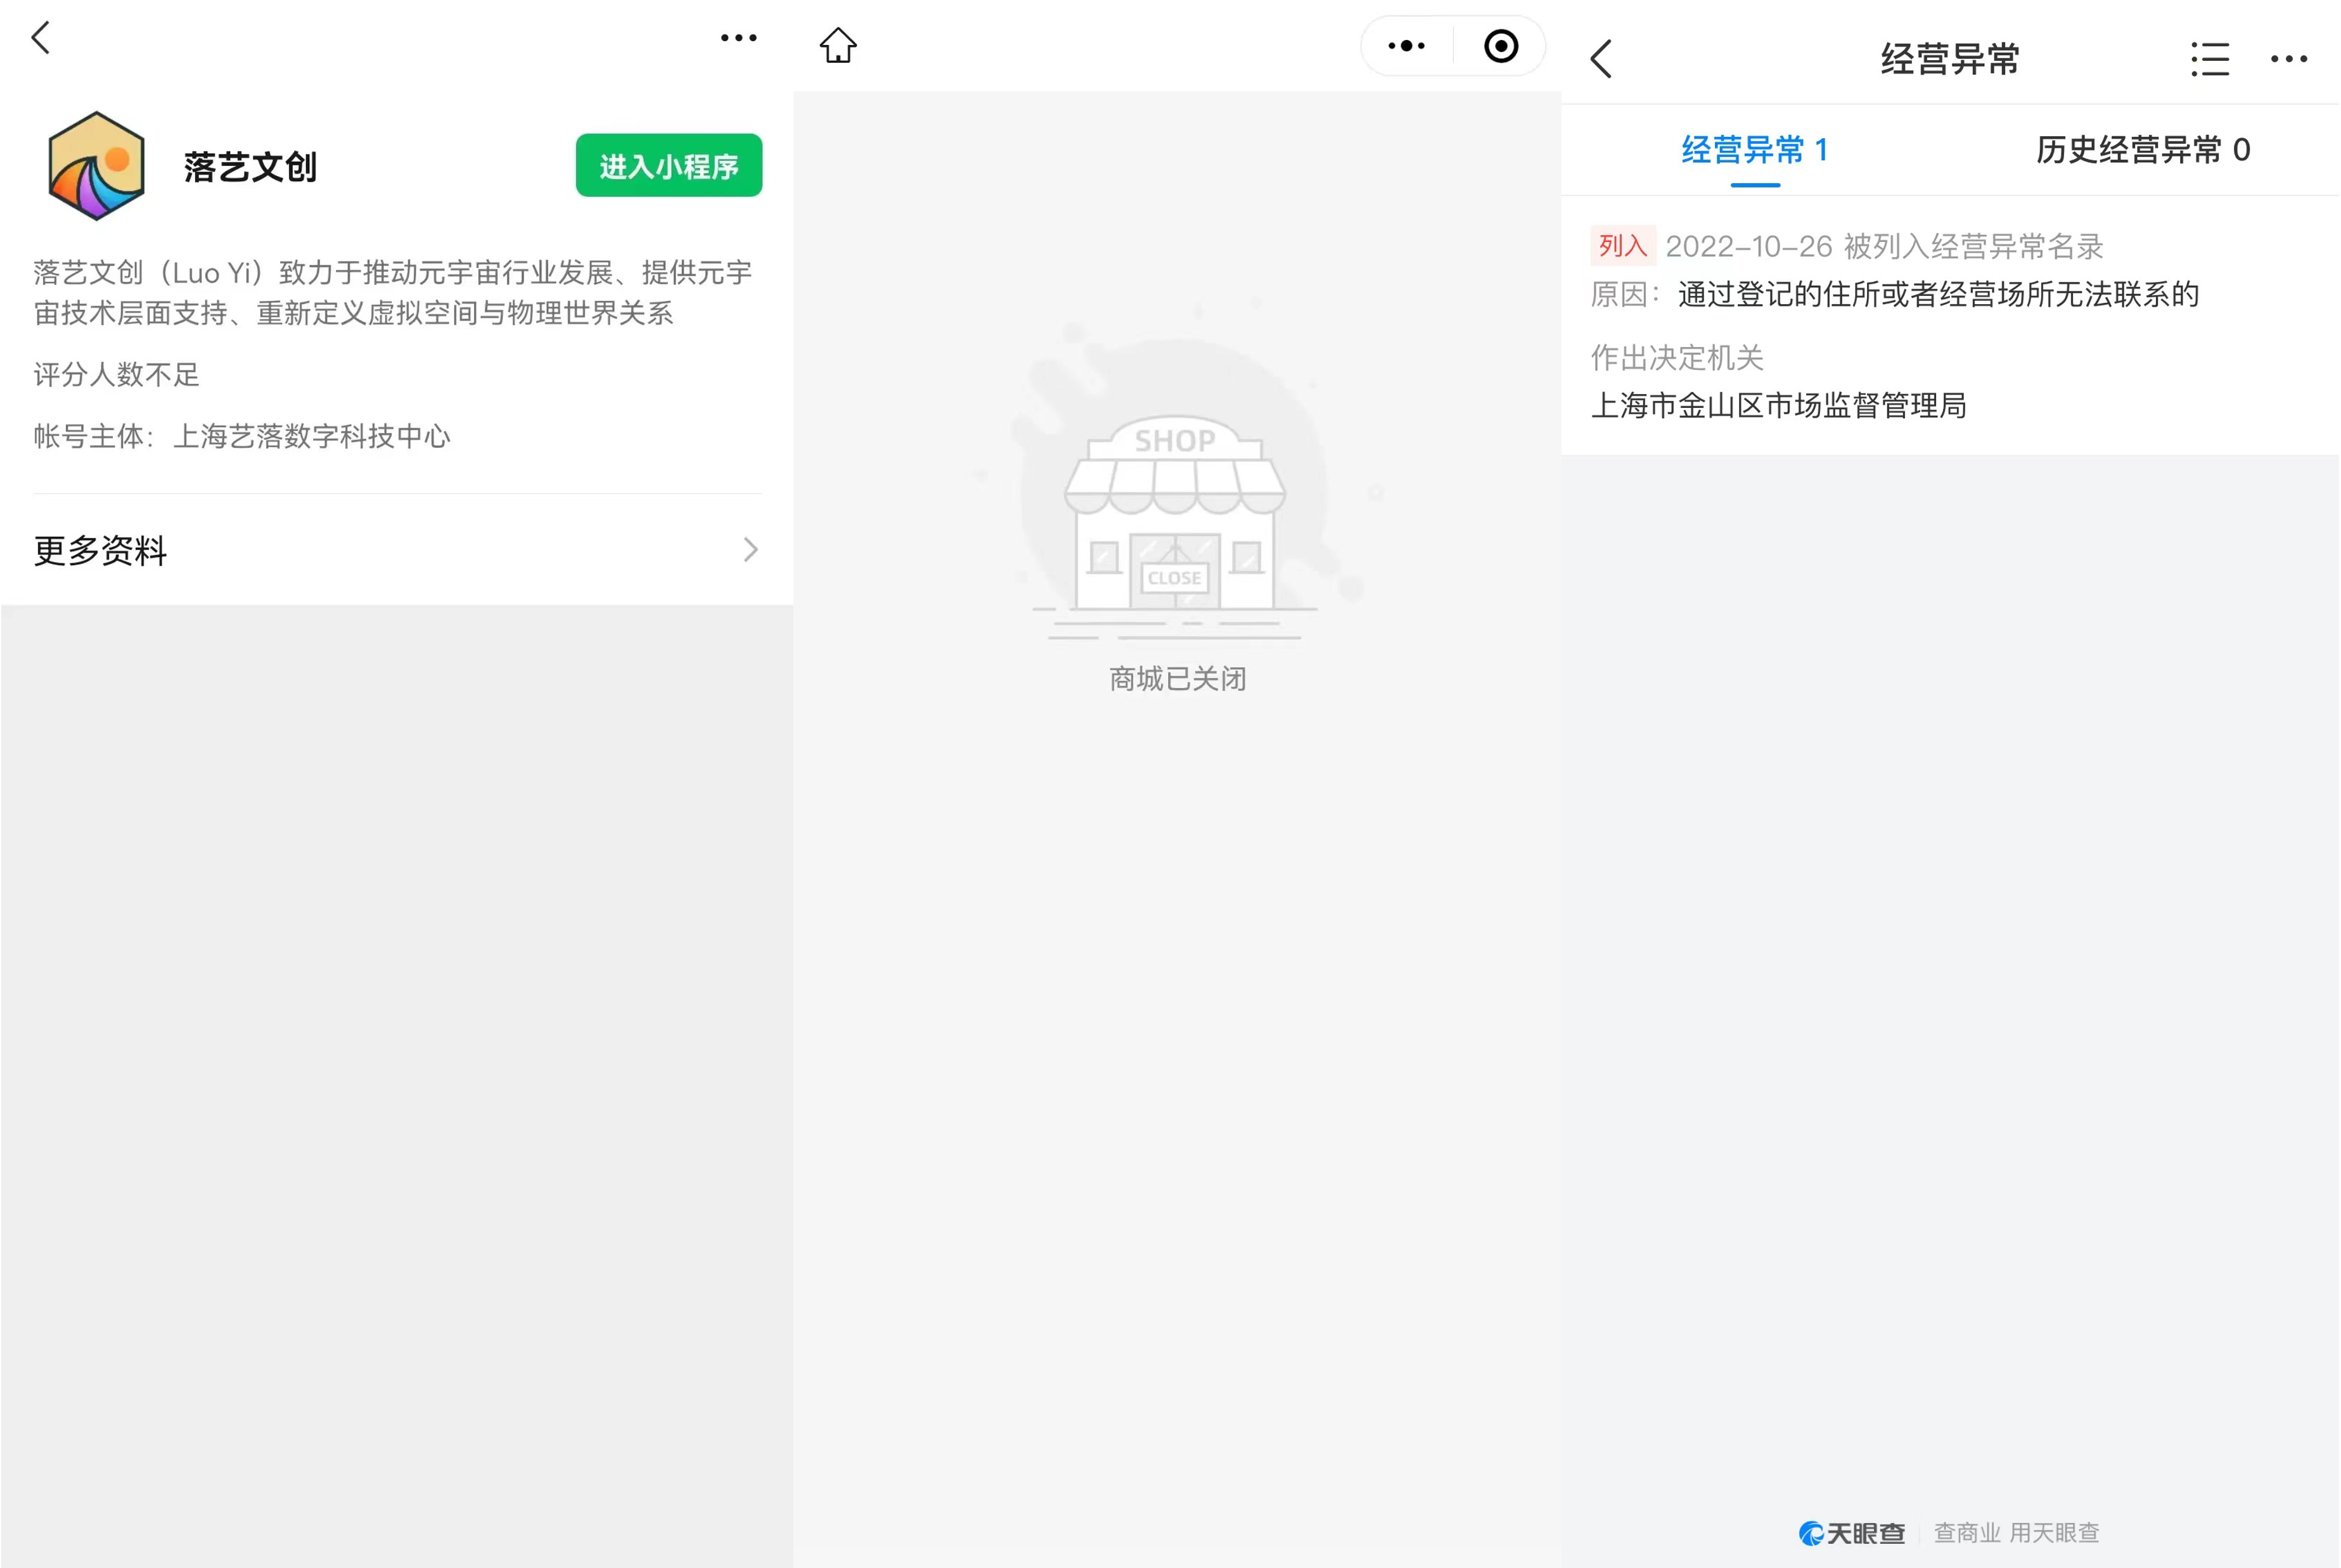Open the three-dot menu on 经营异常 page
Screen dimensions: 2341x1568
tap(2289, 59)
